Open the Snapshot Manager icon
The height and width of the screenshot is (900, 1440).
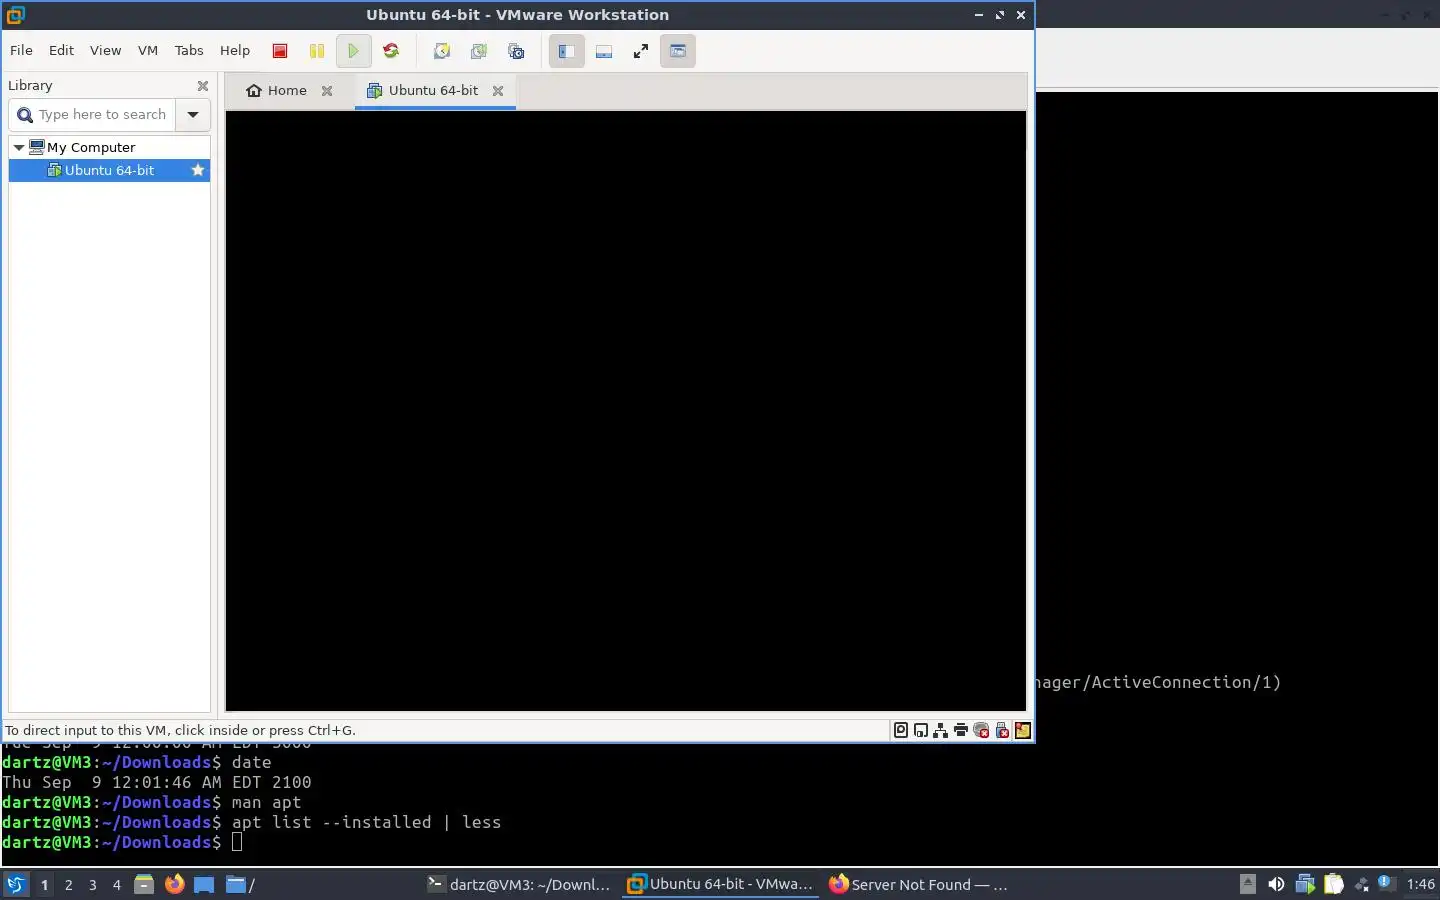point(516,51)
